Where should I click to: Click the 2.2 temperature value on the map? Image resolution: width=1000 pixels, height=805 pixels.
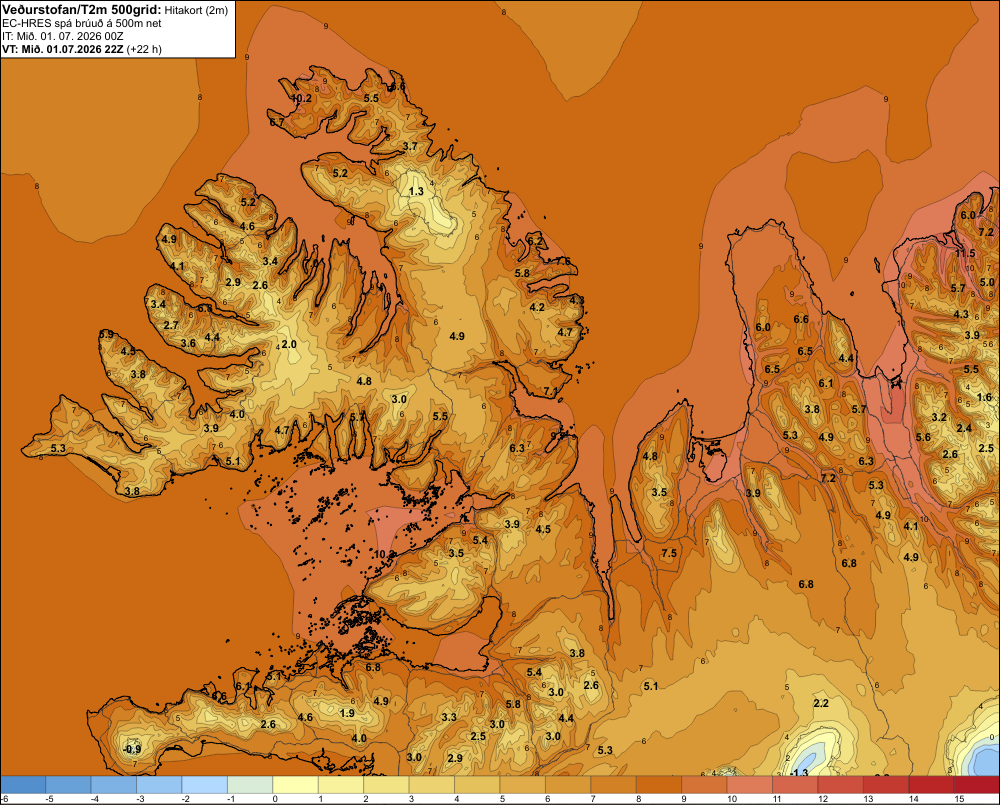click(821, 703)
